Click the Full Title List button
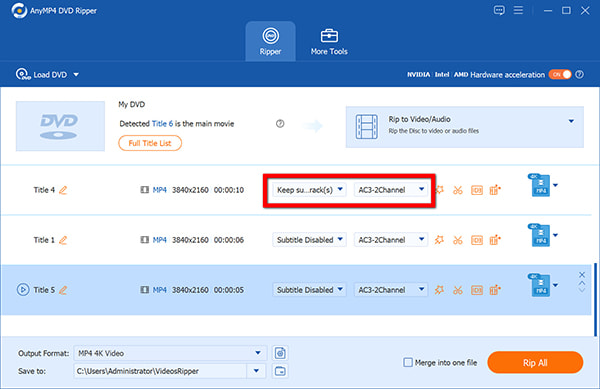600x389 pixels. 150,143
